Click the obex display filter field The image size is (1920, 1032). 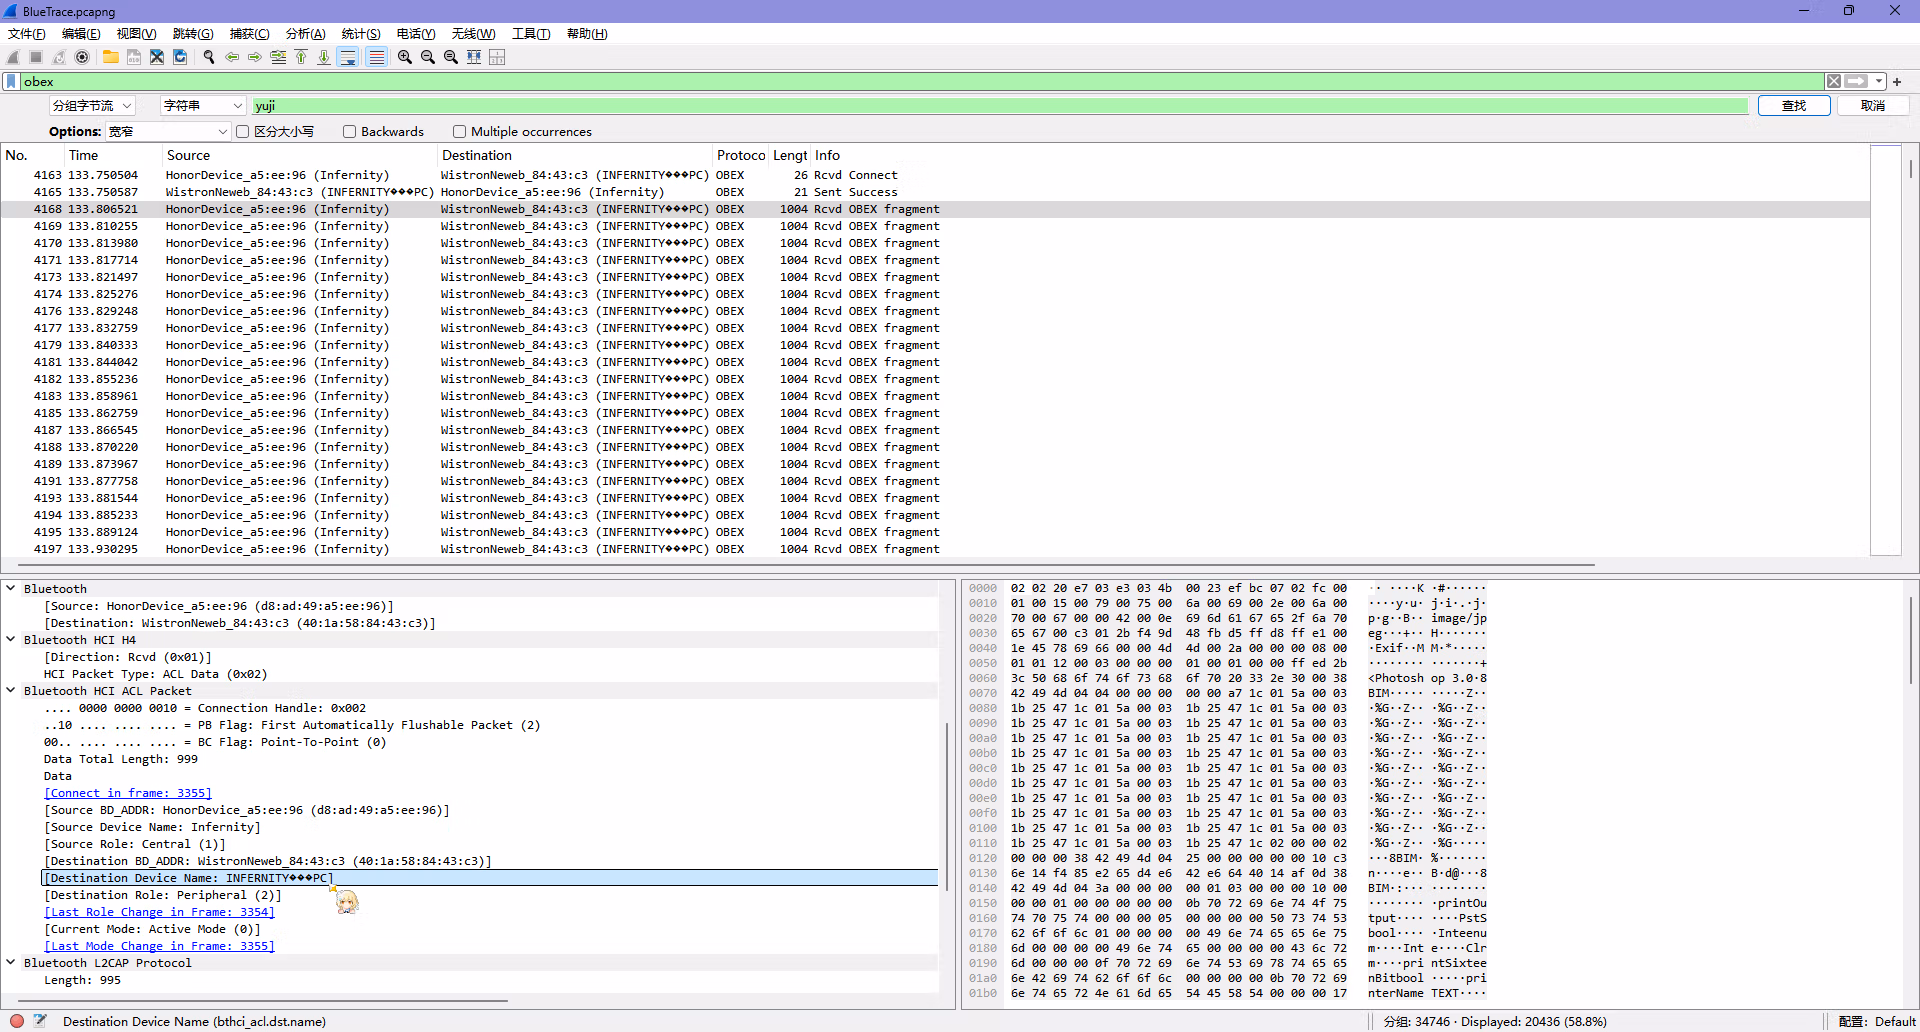(920, 81)
